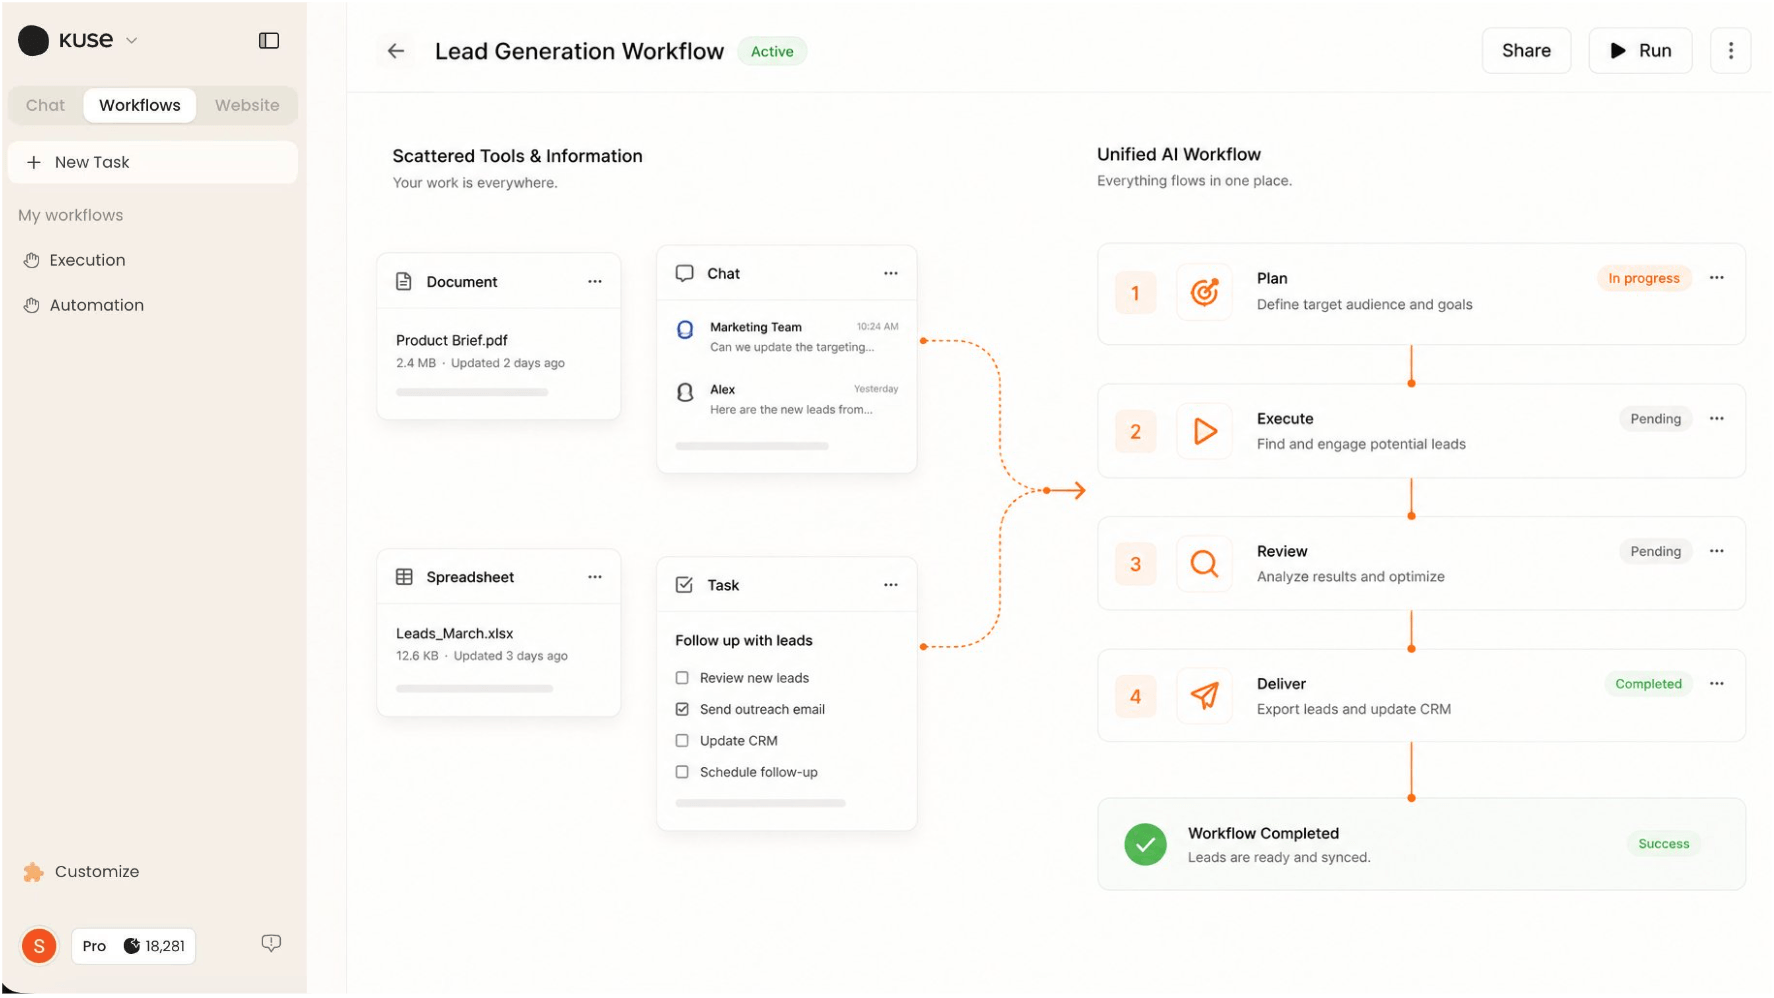Click the Execute step Pending badge
Image resolution: width=1774 pixels, height=998 pixels.
point(1655,419)
